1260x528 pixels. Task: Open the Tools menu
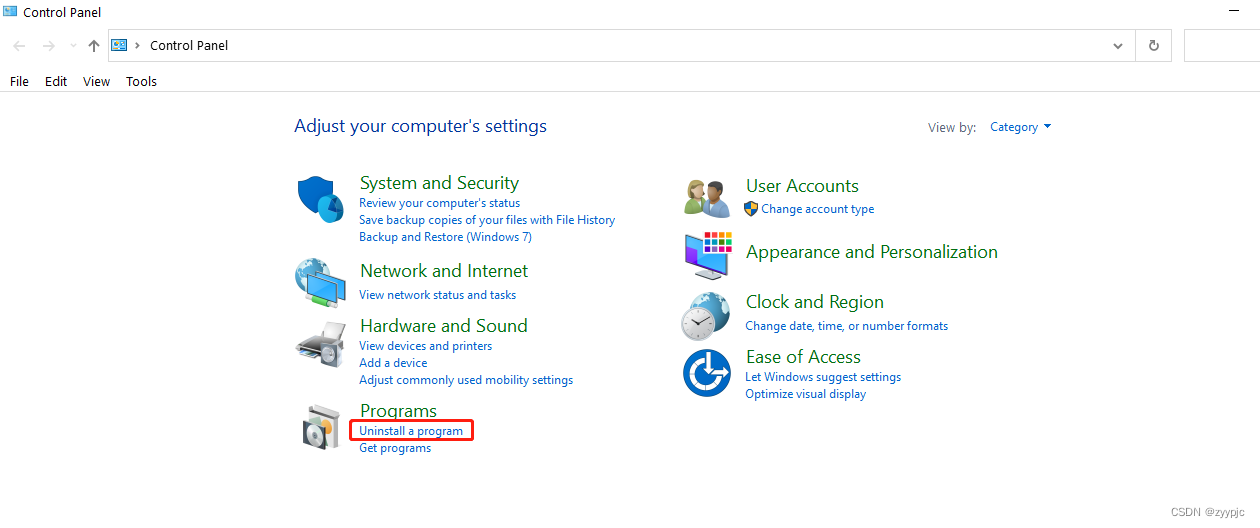[142, 81]
